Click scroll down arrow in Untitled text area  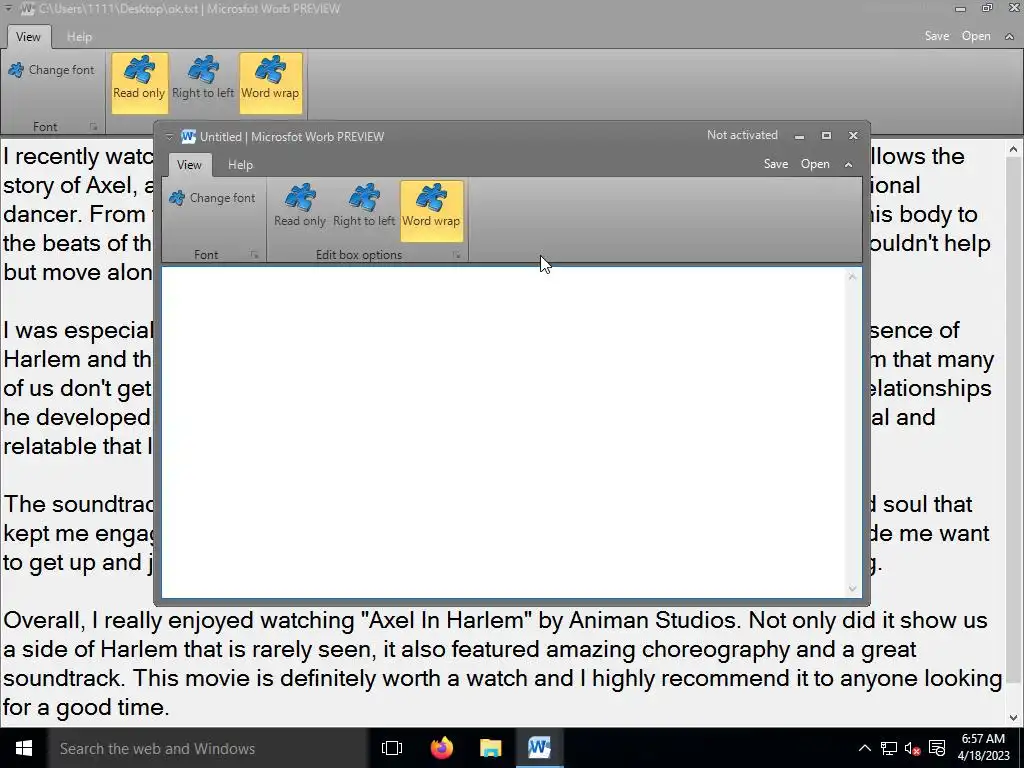[x=852, y=588]
